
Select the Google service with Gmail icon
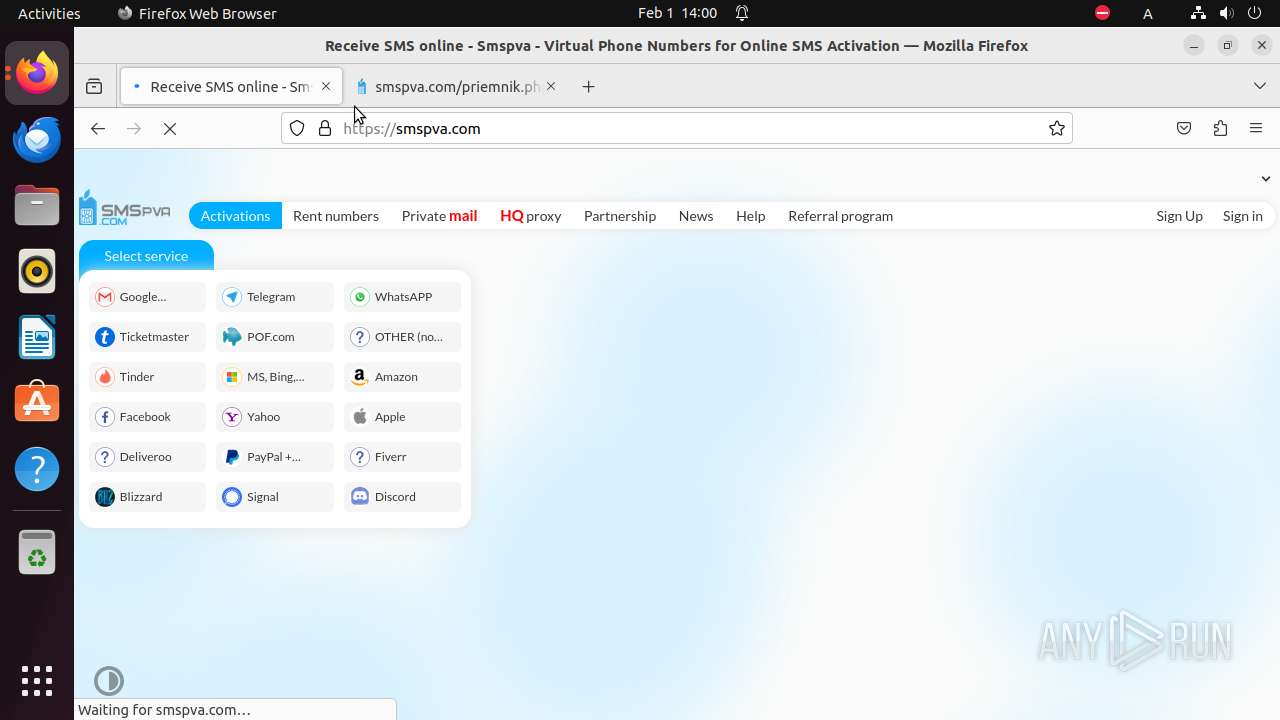coord(147,297)
